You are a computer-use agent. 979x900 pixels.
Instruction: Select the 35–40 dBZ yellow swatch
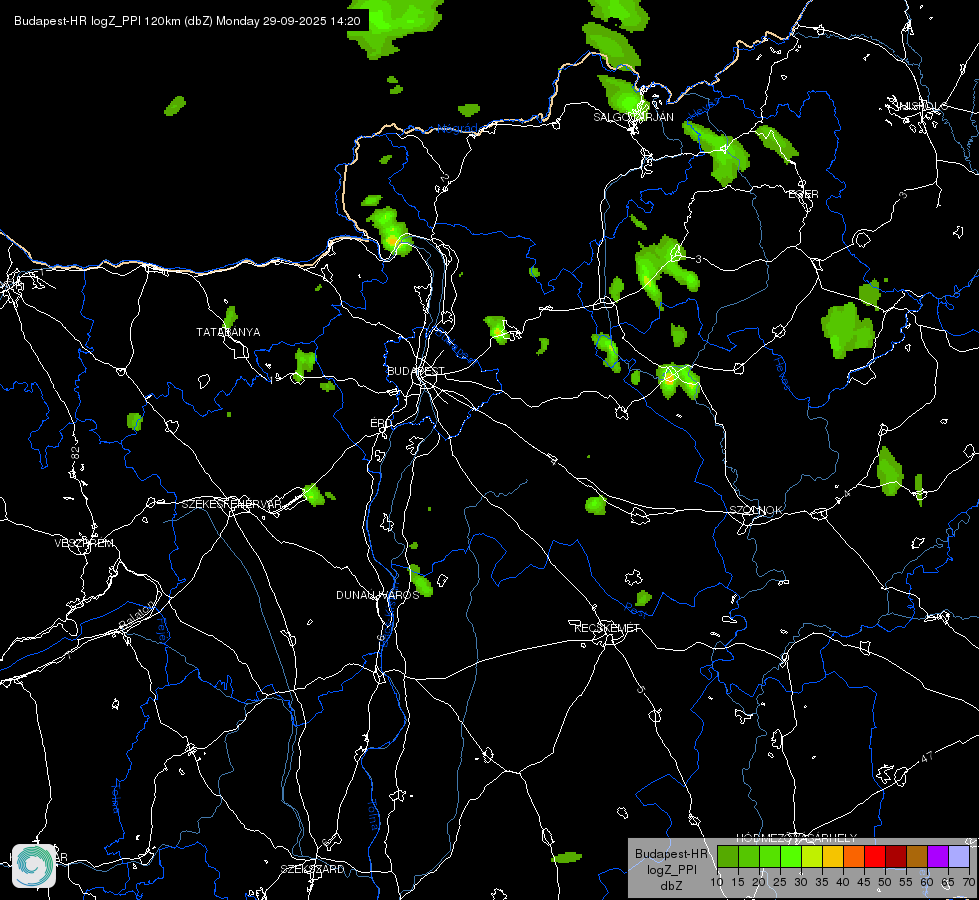pyautogui.click(x=833, y=856)
